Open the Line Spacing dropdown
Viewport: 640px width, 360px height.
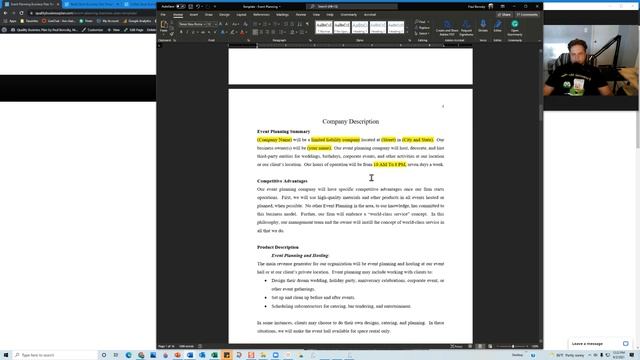pos(282,32)
